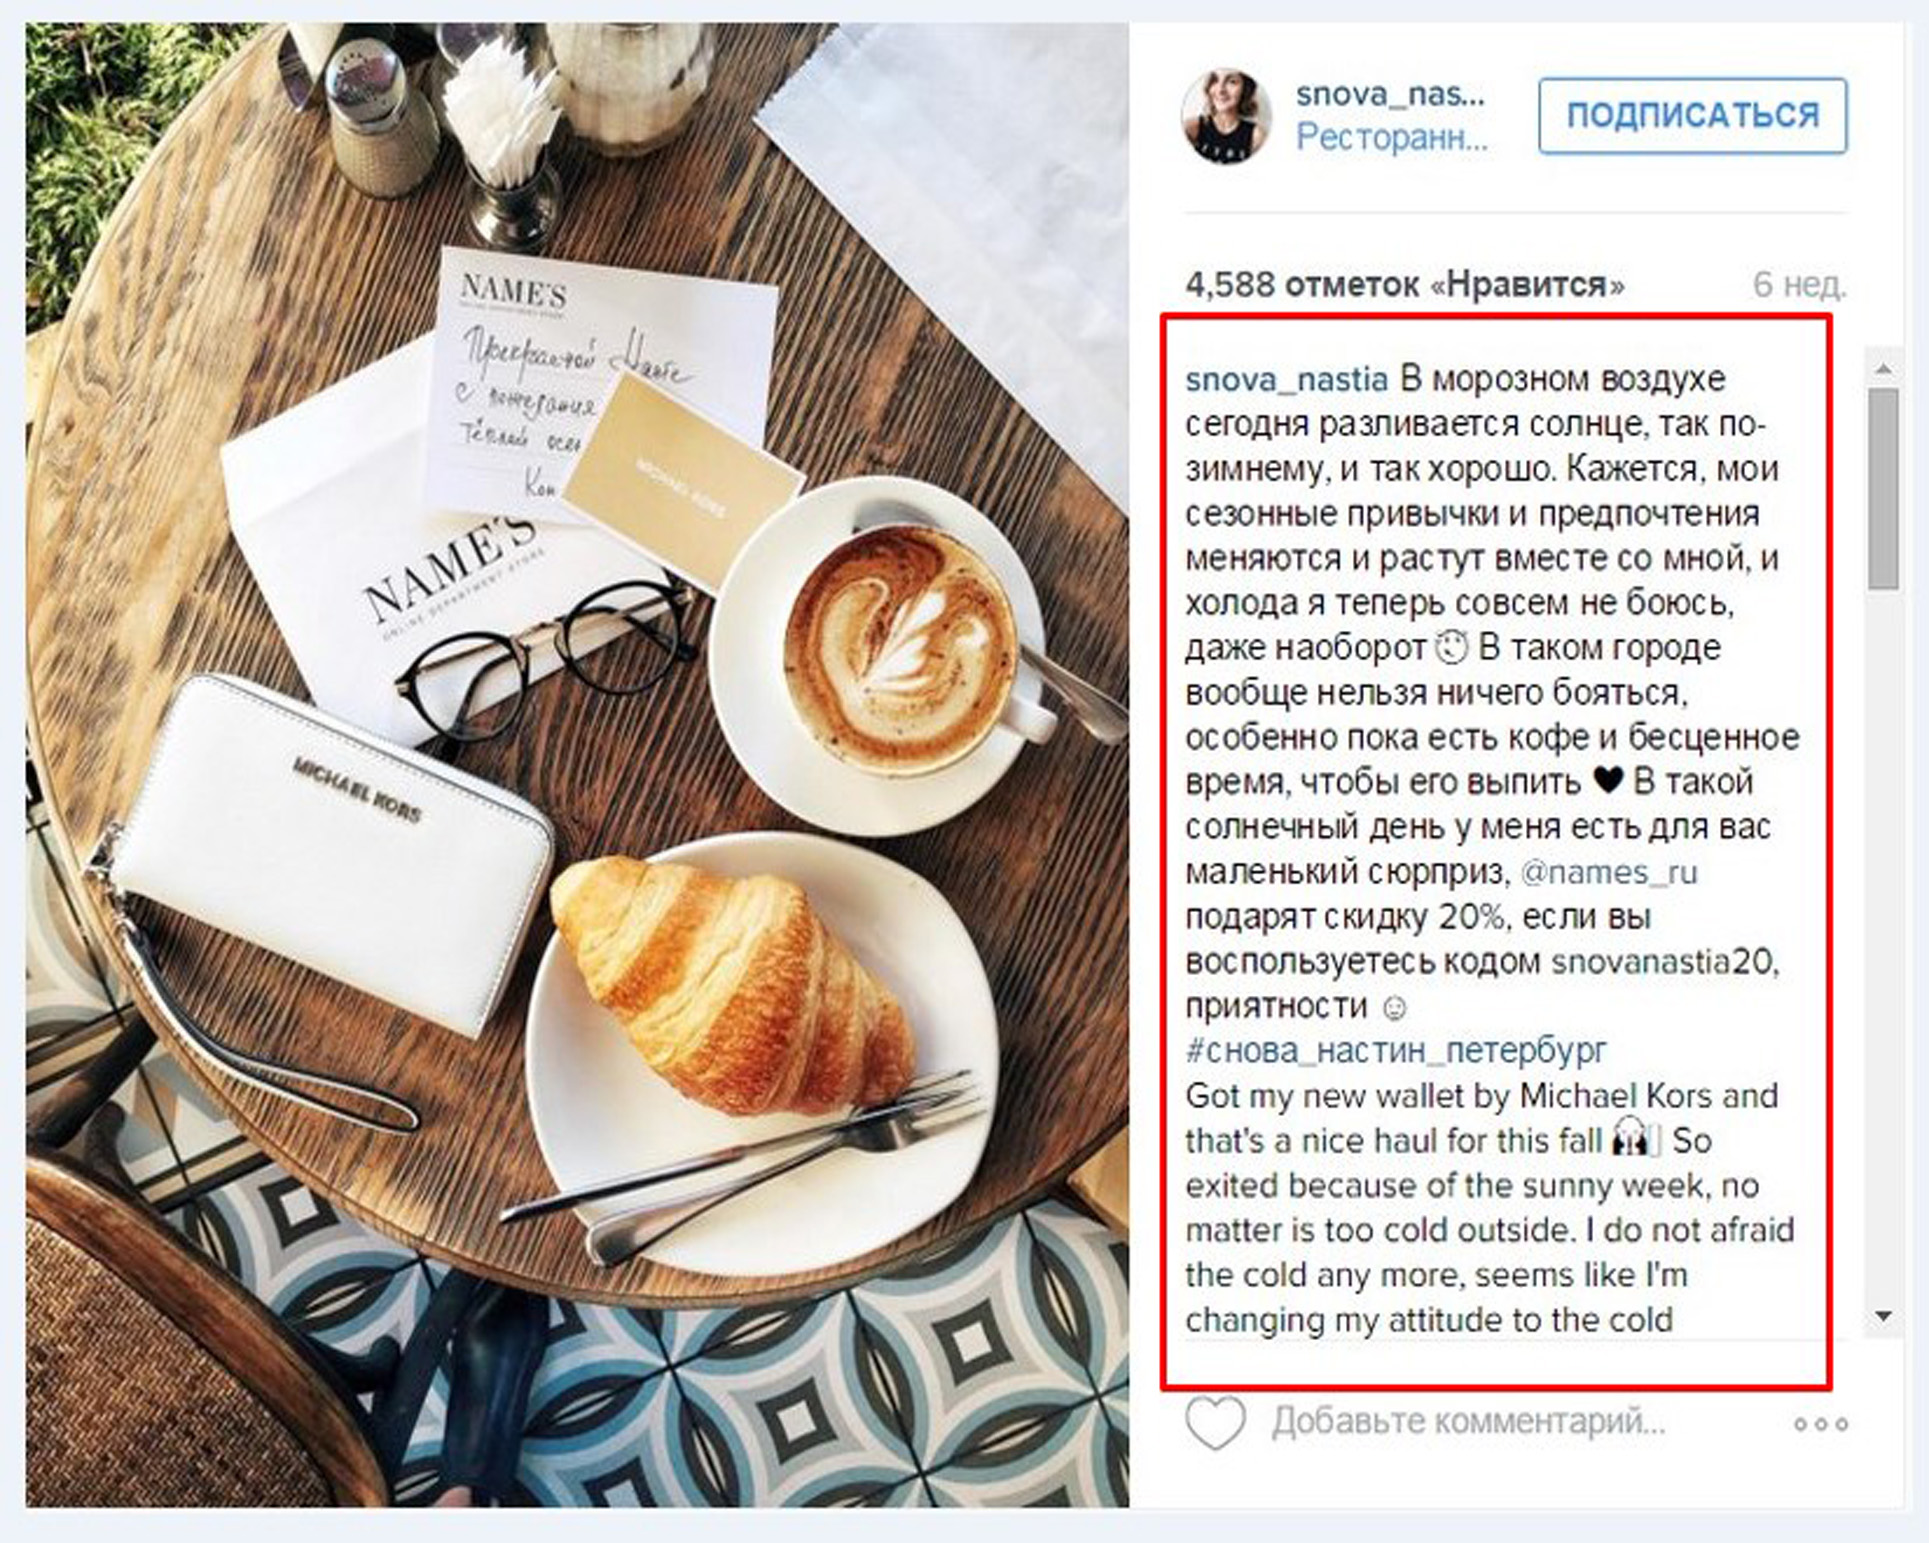Click the heart like icon
The image size is (1929, 1543).
[1215, 1422]
